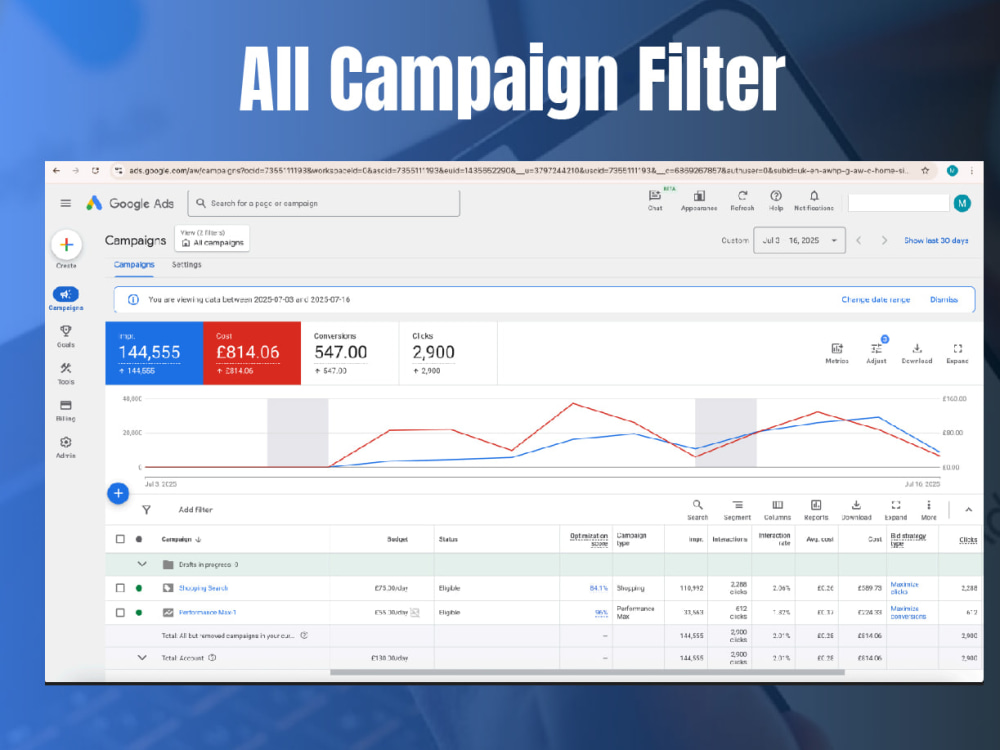The width and height of the screenshot is (1000, 750).
Task: Tick the Shopping Search row checkbox
Action: (120, 588)
